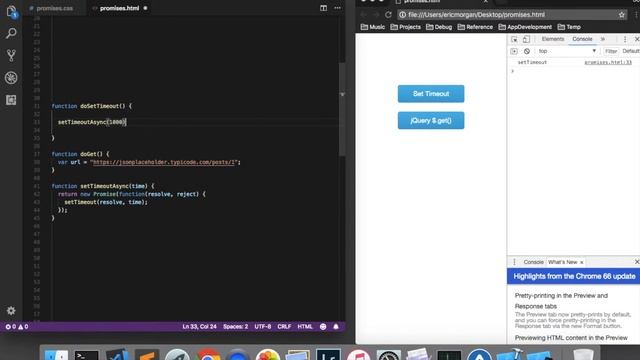The height and width of the screenshot is (360, 640).
Task: Open notifications bell in status bar
Action: point(336,327)
